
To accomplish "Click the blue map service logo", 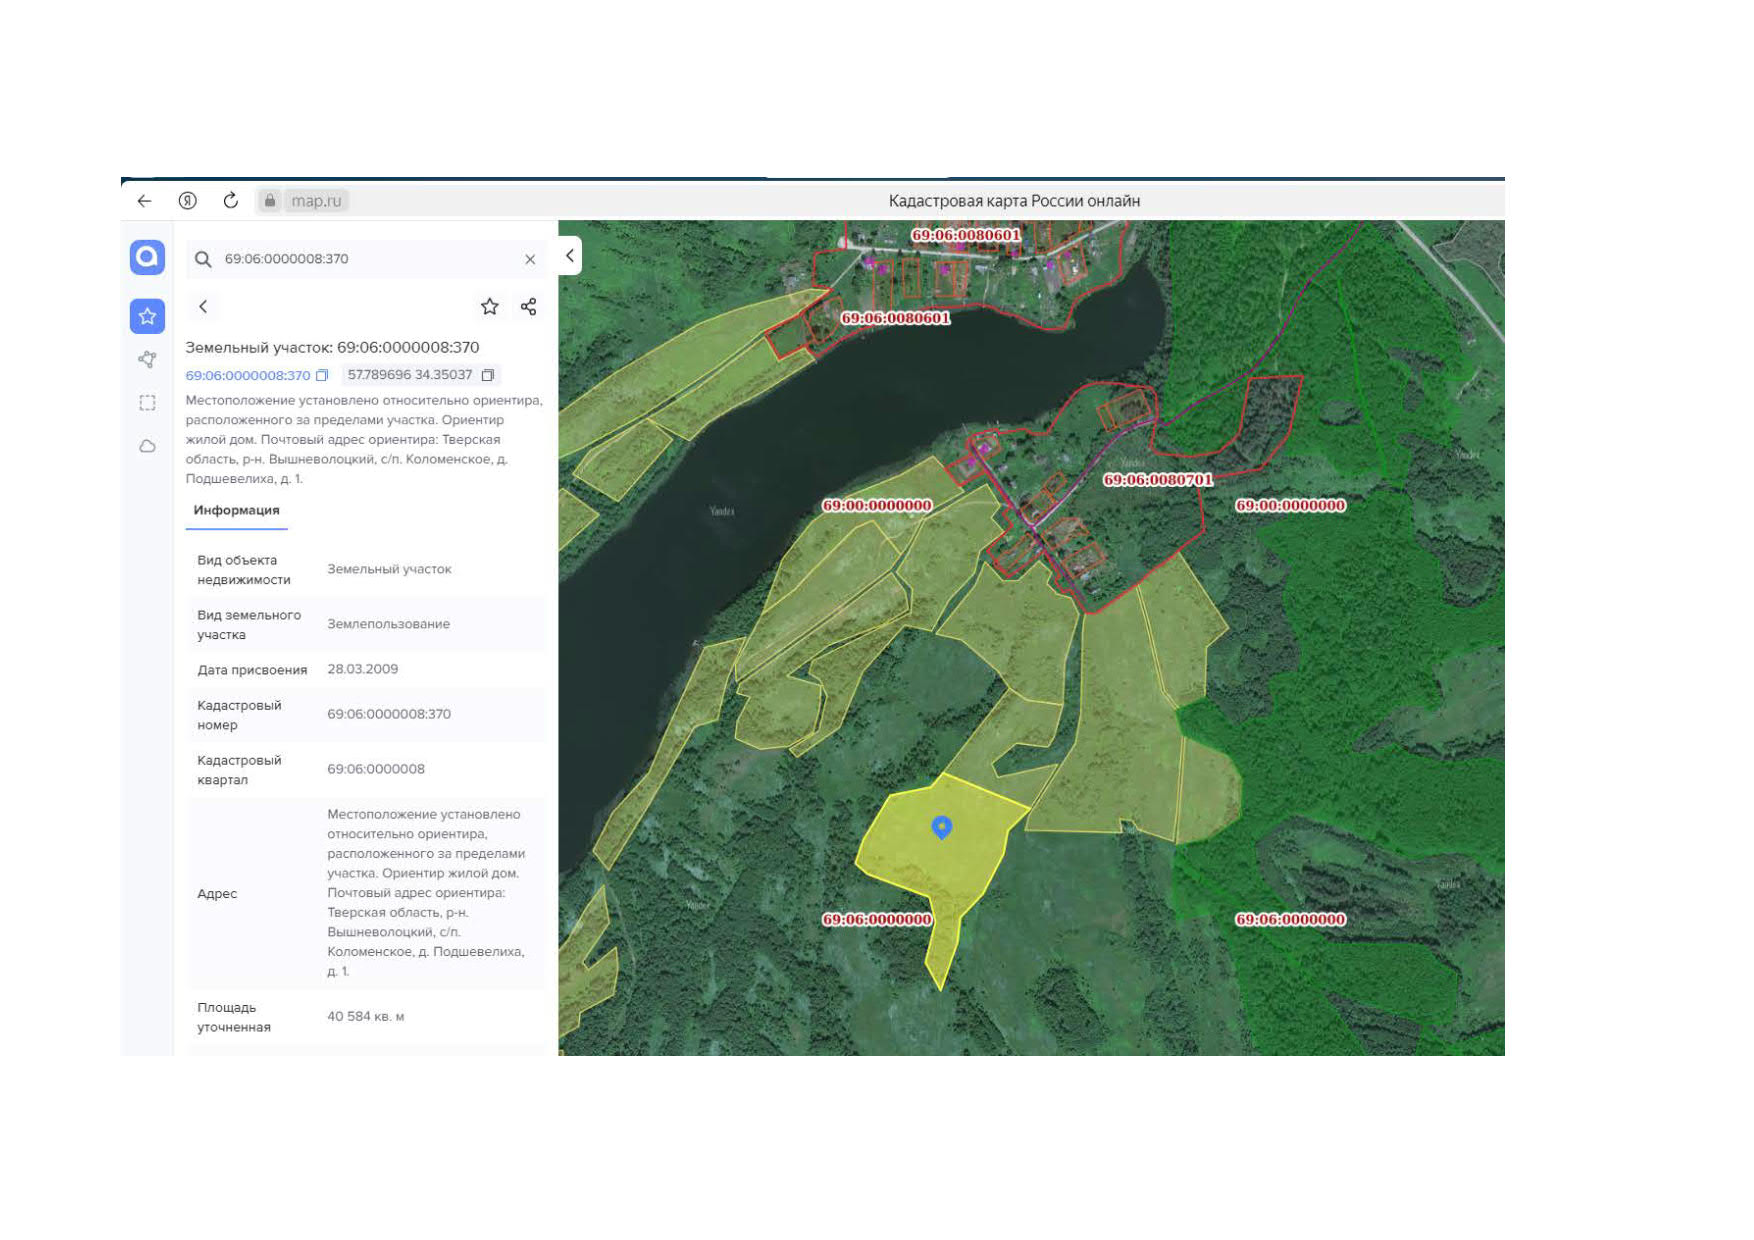I will click(x=147, y=258).
